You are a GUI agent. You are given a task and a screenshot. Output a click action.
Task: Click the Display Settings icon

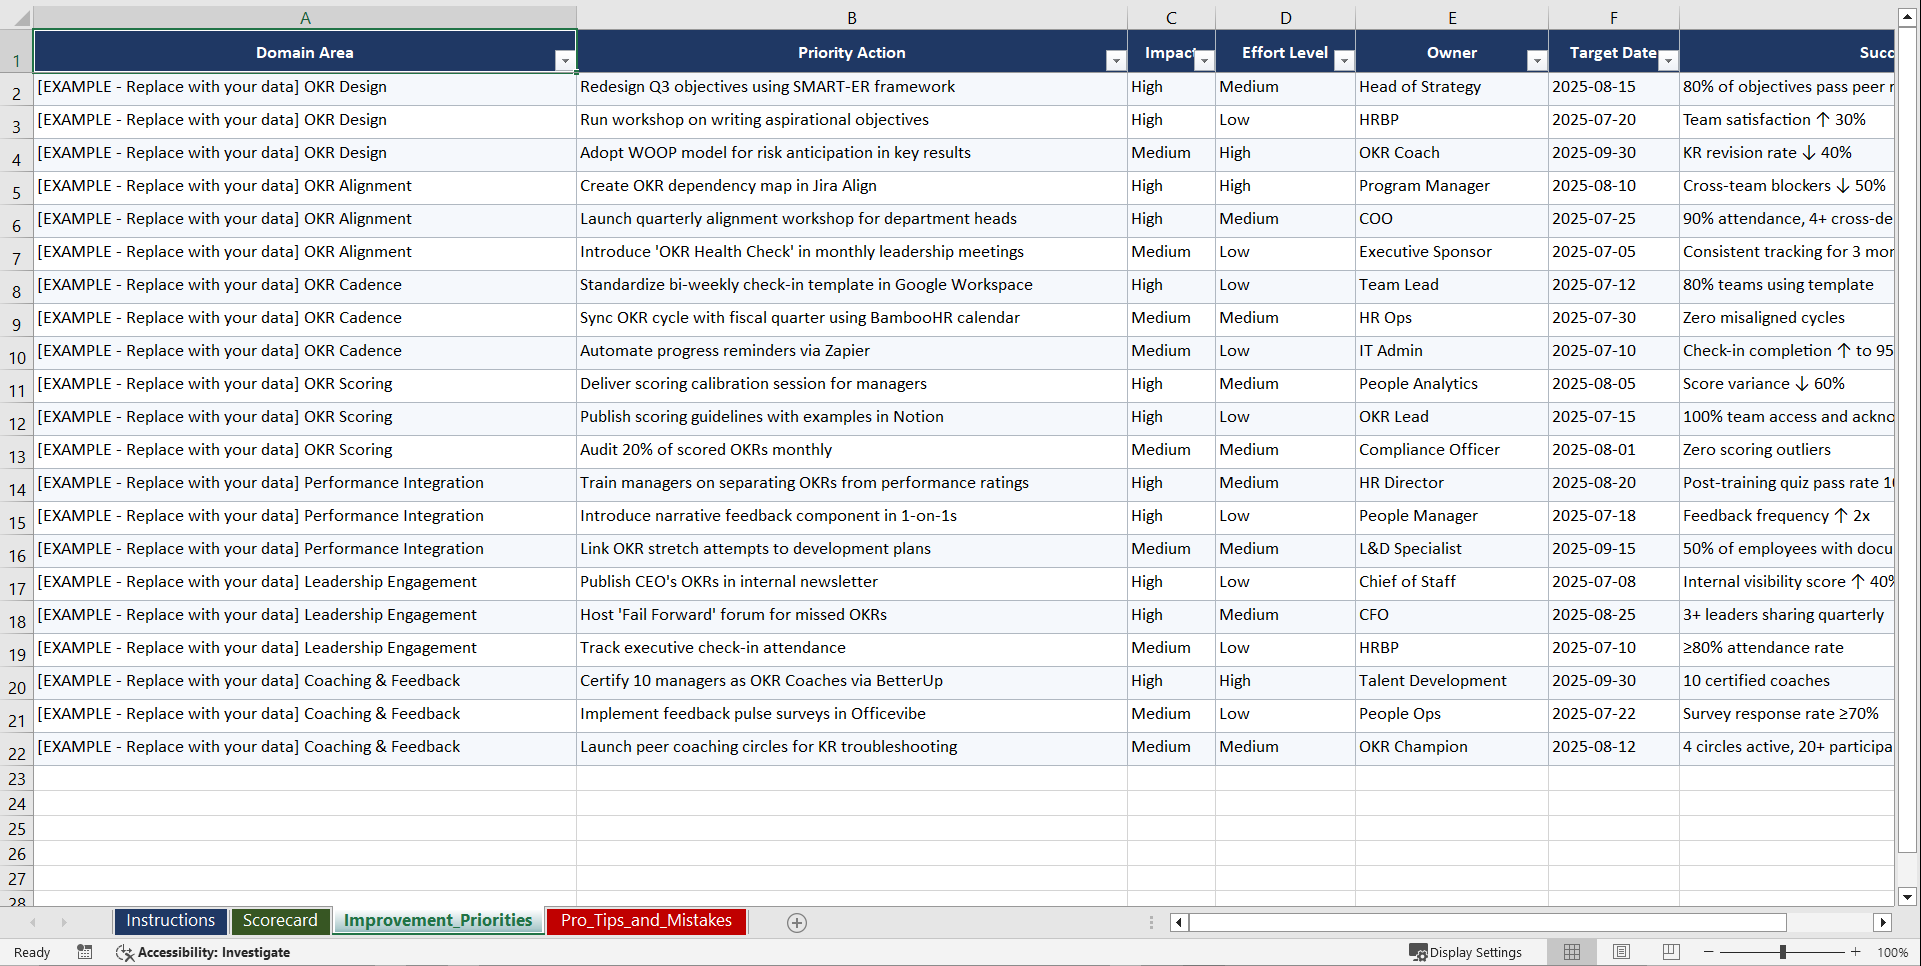(1417, 952)
